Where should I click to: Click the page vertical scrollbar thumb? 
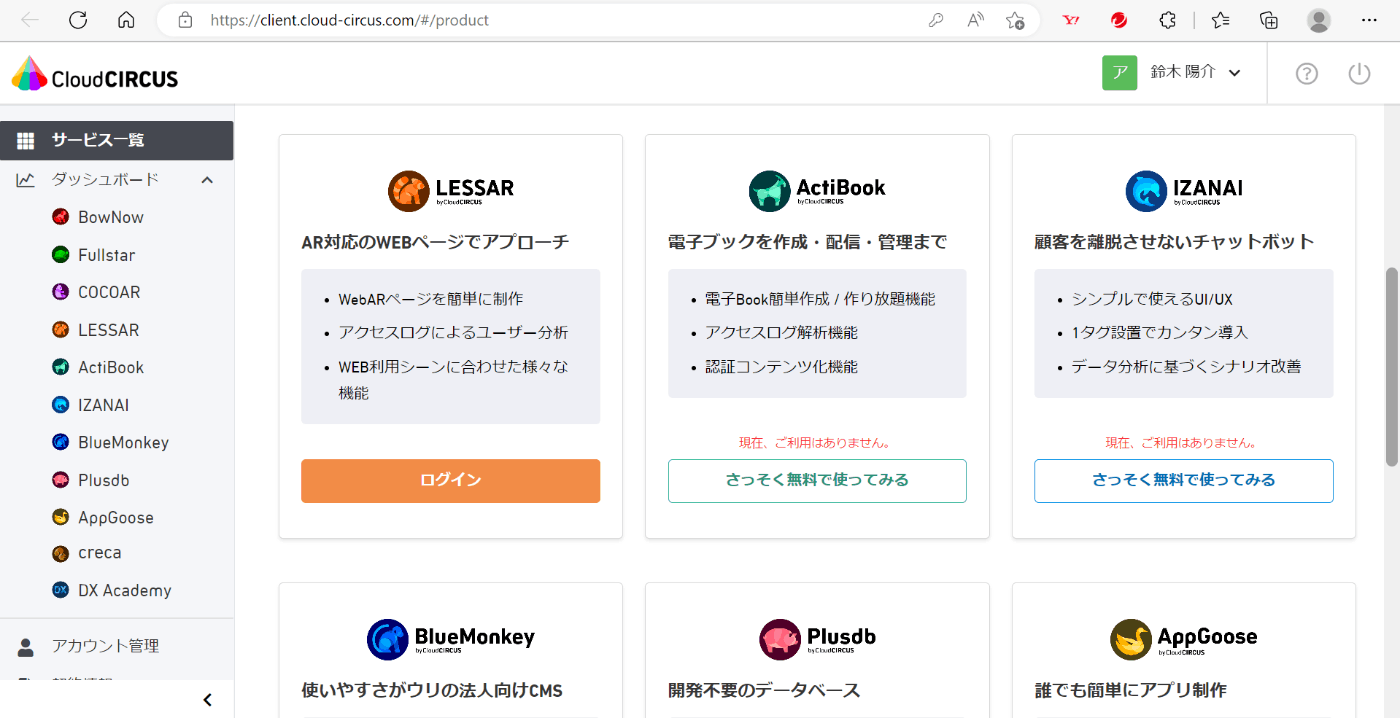click(x=1391, y=366)
